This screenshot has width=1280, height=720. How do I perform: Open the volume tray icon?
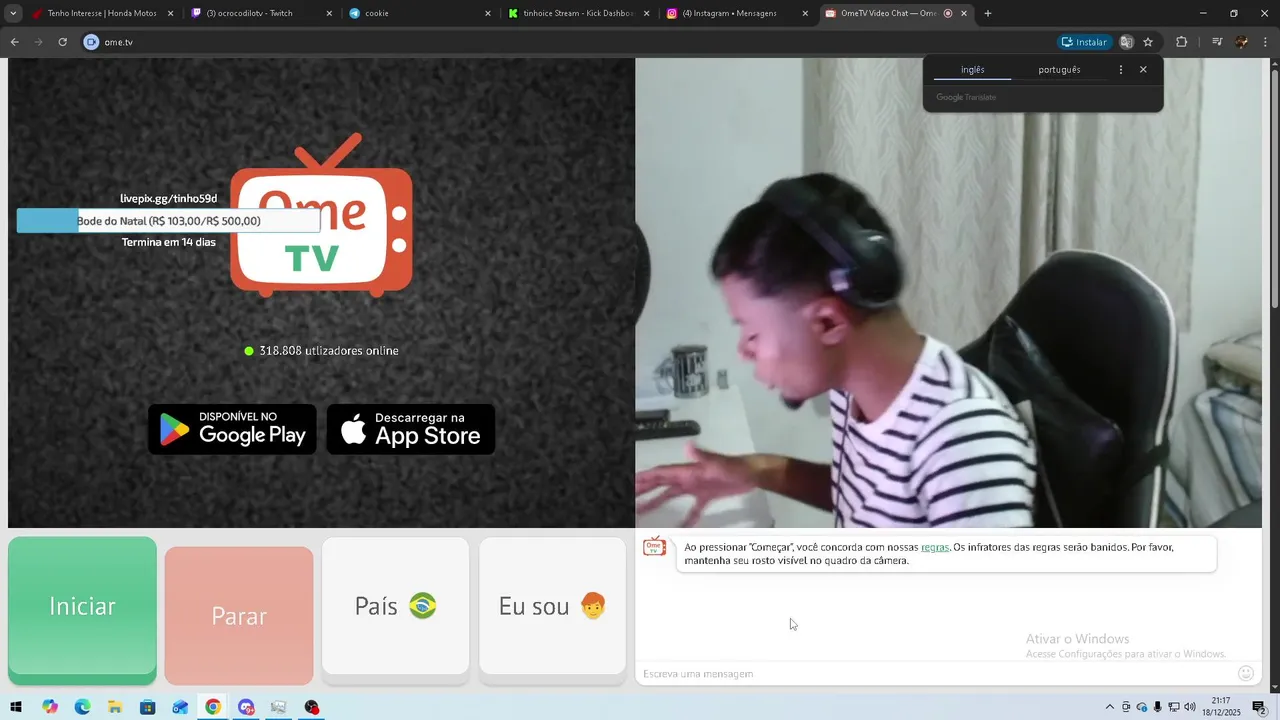point(1190,707)
